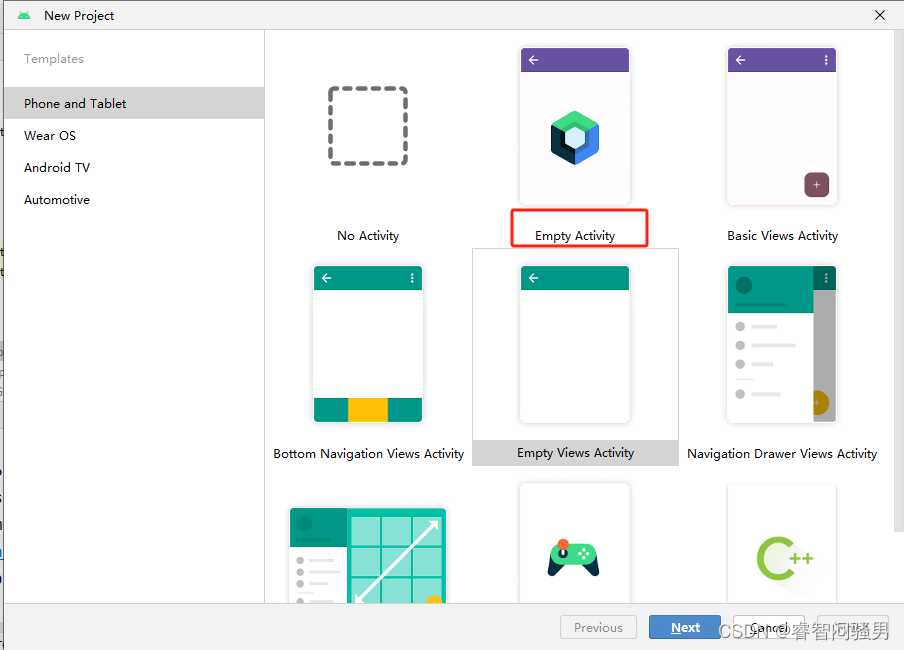Close the New Project dialog
Image resolution: width=904 pixels, height=650 pixels.
point(880,15)
